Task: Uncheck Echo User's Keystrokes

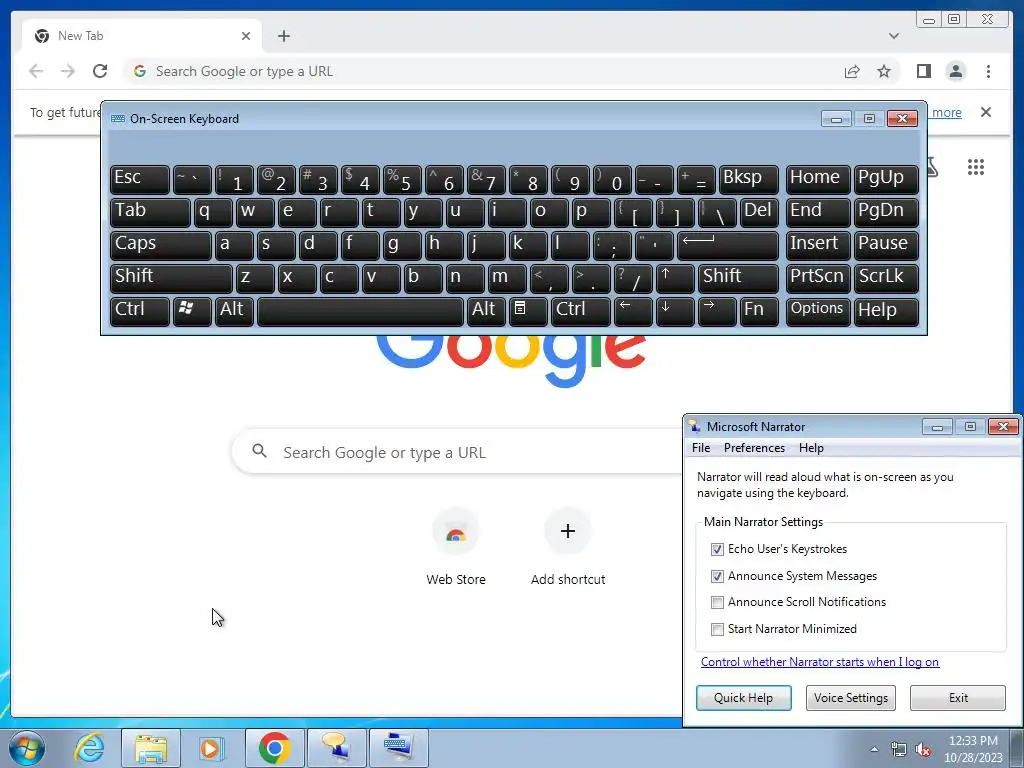Action: [x=717, y=549]
